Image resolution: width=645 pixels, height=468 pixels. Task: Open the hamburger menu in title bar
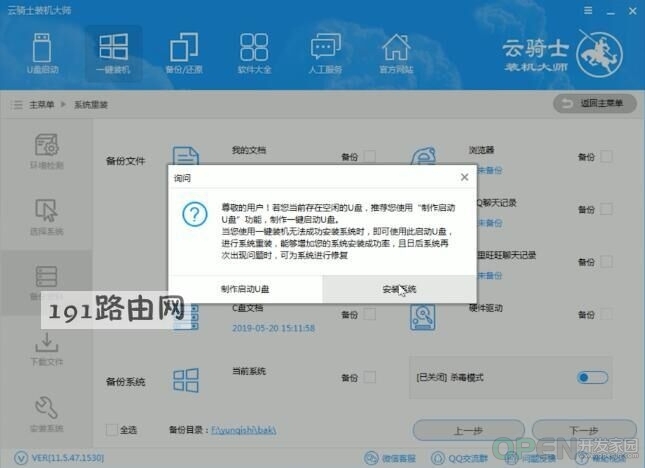click(588, 11)
